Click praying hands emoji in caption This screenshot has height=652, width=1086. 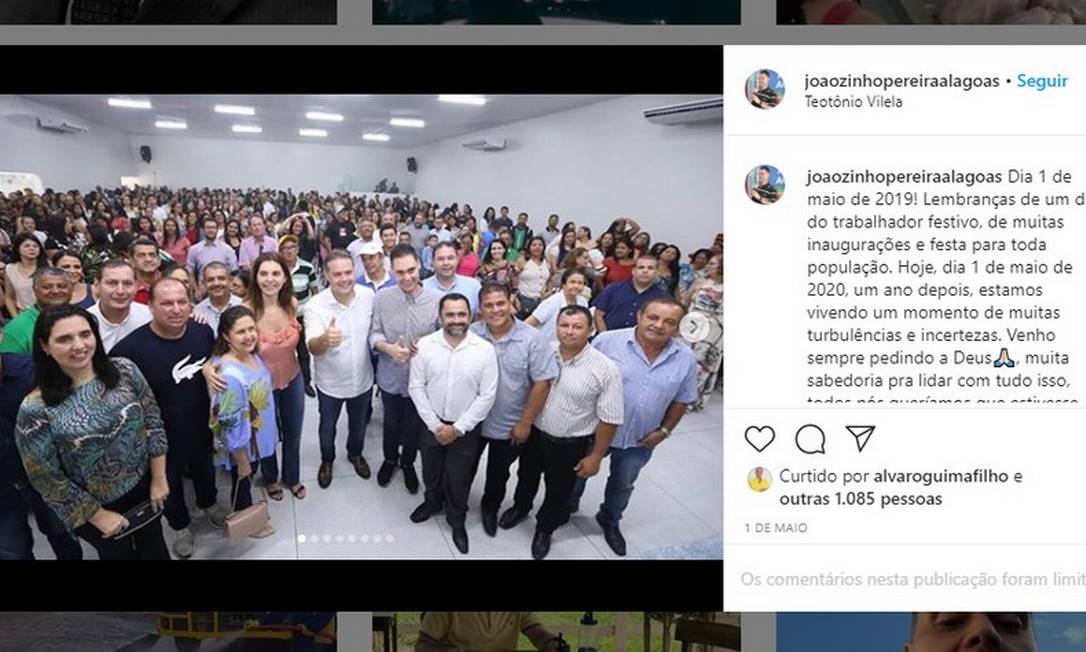1004,358
